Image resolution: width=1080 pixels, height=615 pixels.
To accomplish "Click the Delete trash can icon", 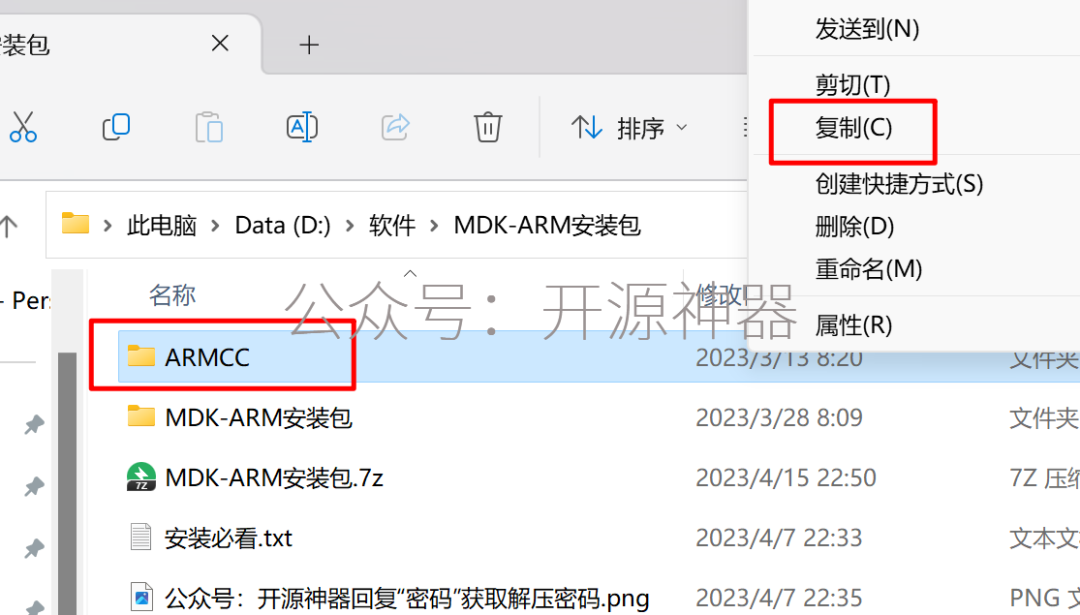I will coord(488,127).
